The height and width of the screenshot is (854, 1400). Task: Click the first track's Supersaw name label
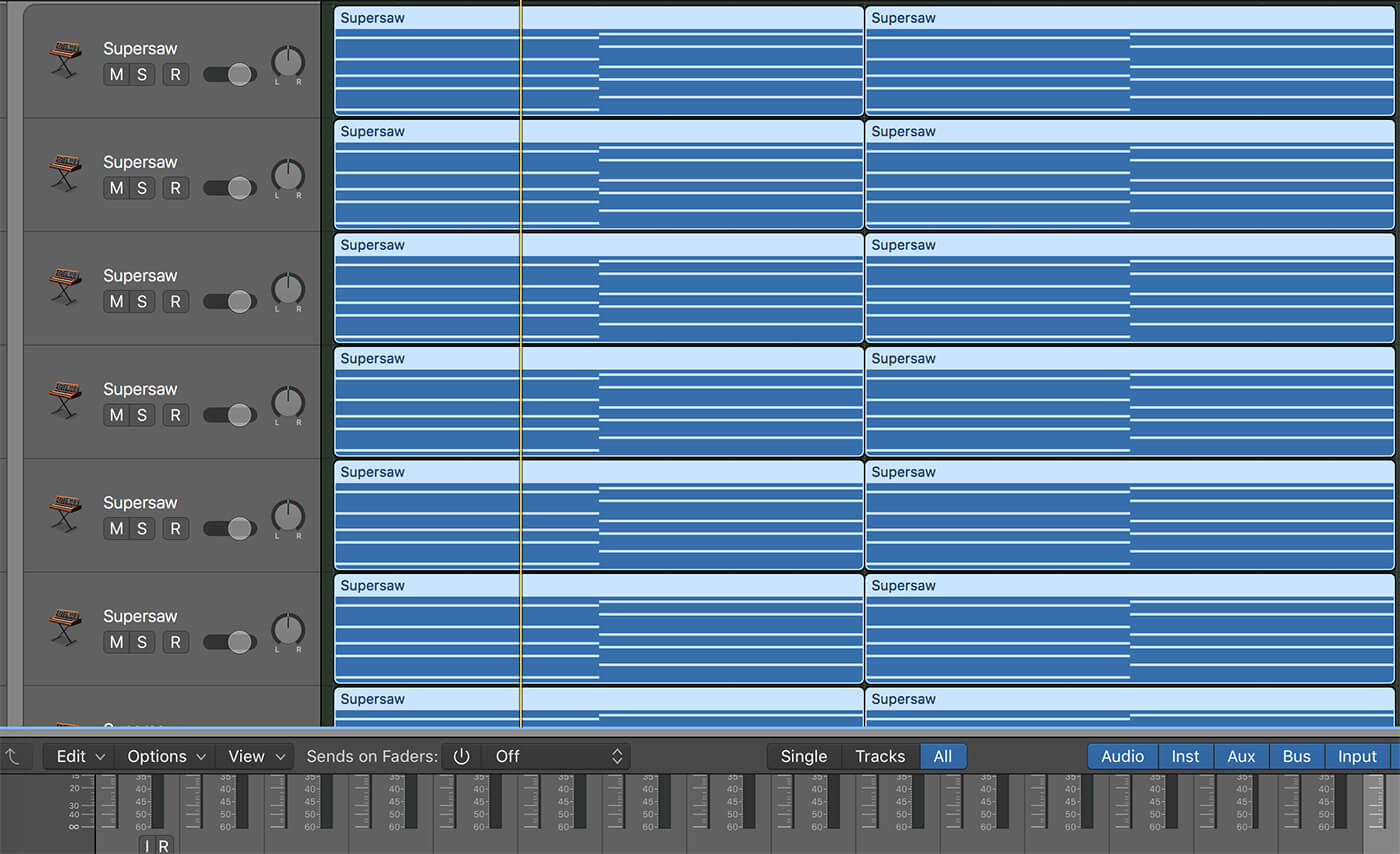coord(140,49)
